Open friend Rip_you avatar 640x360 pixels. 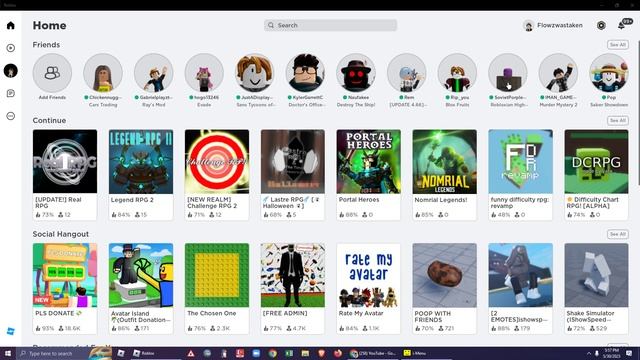(457, 73)
